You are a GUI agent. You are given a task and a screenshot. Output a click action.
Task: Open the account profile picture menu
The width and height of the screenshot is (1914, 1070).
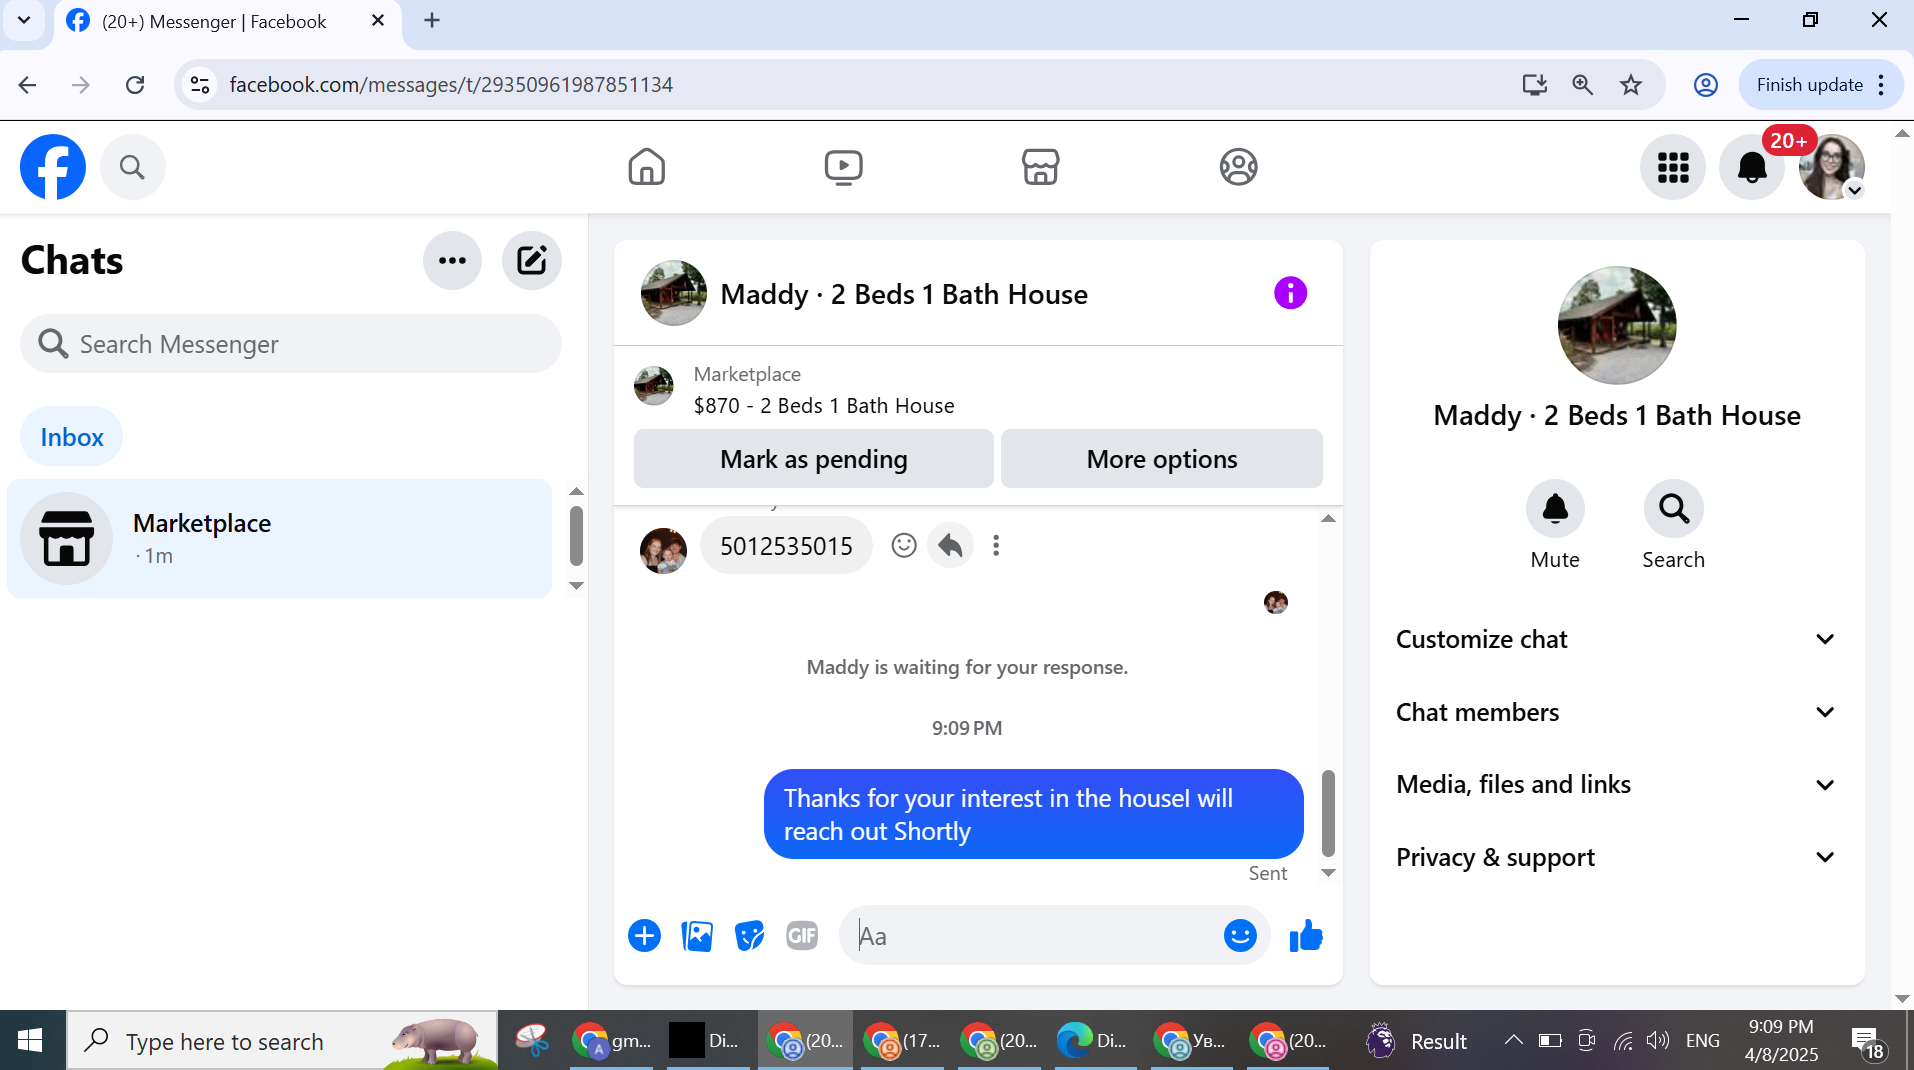[x=1831, y=167]
